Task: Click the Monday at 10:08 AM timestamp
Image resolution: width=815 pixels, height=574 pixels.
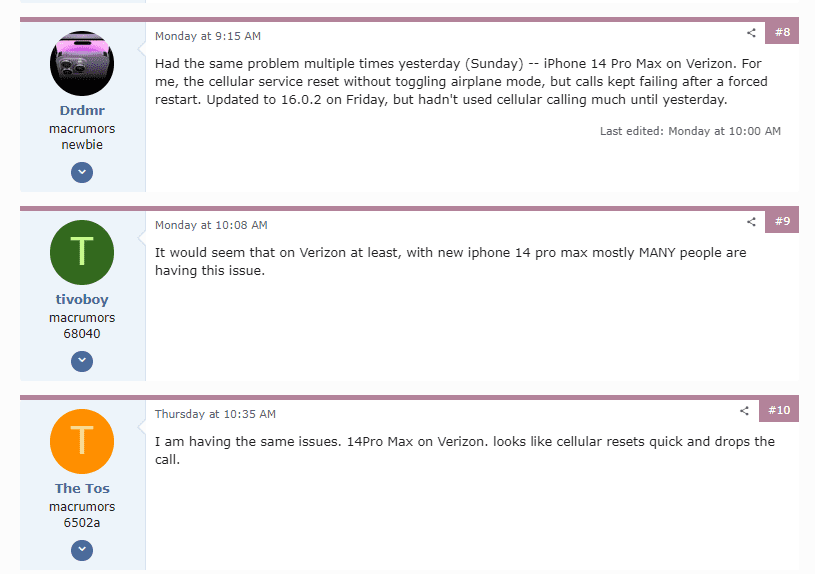Action: pos(211,225)
